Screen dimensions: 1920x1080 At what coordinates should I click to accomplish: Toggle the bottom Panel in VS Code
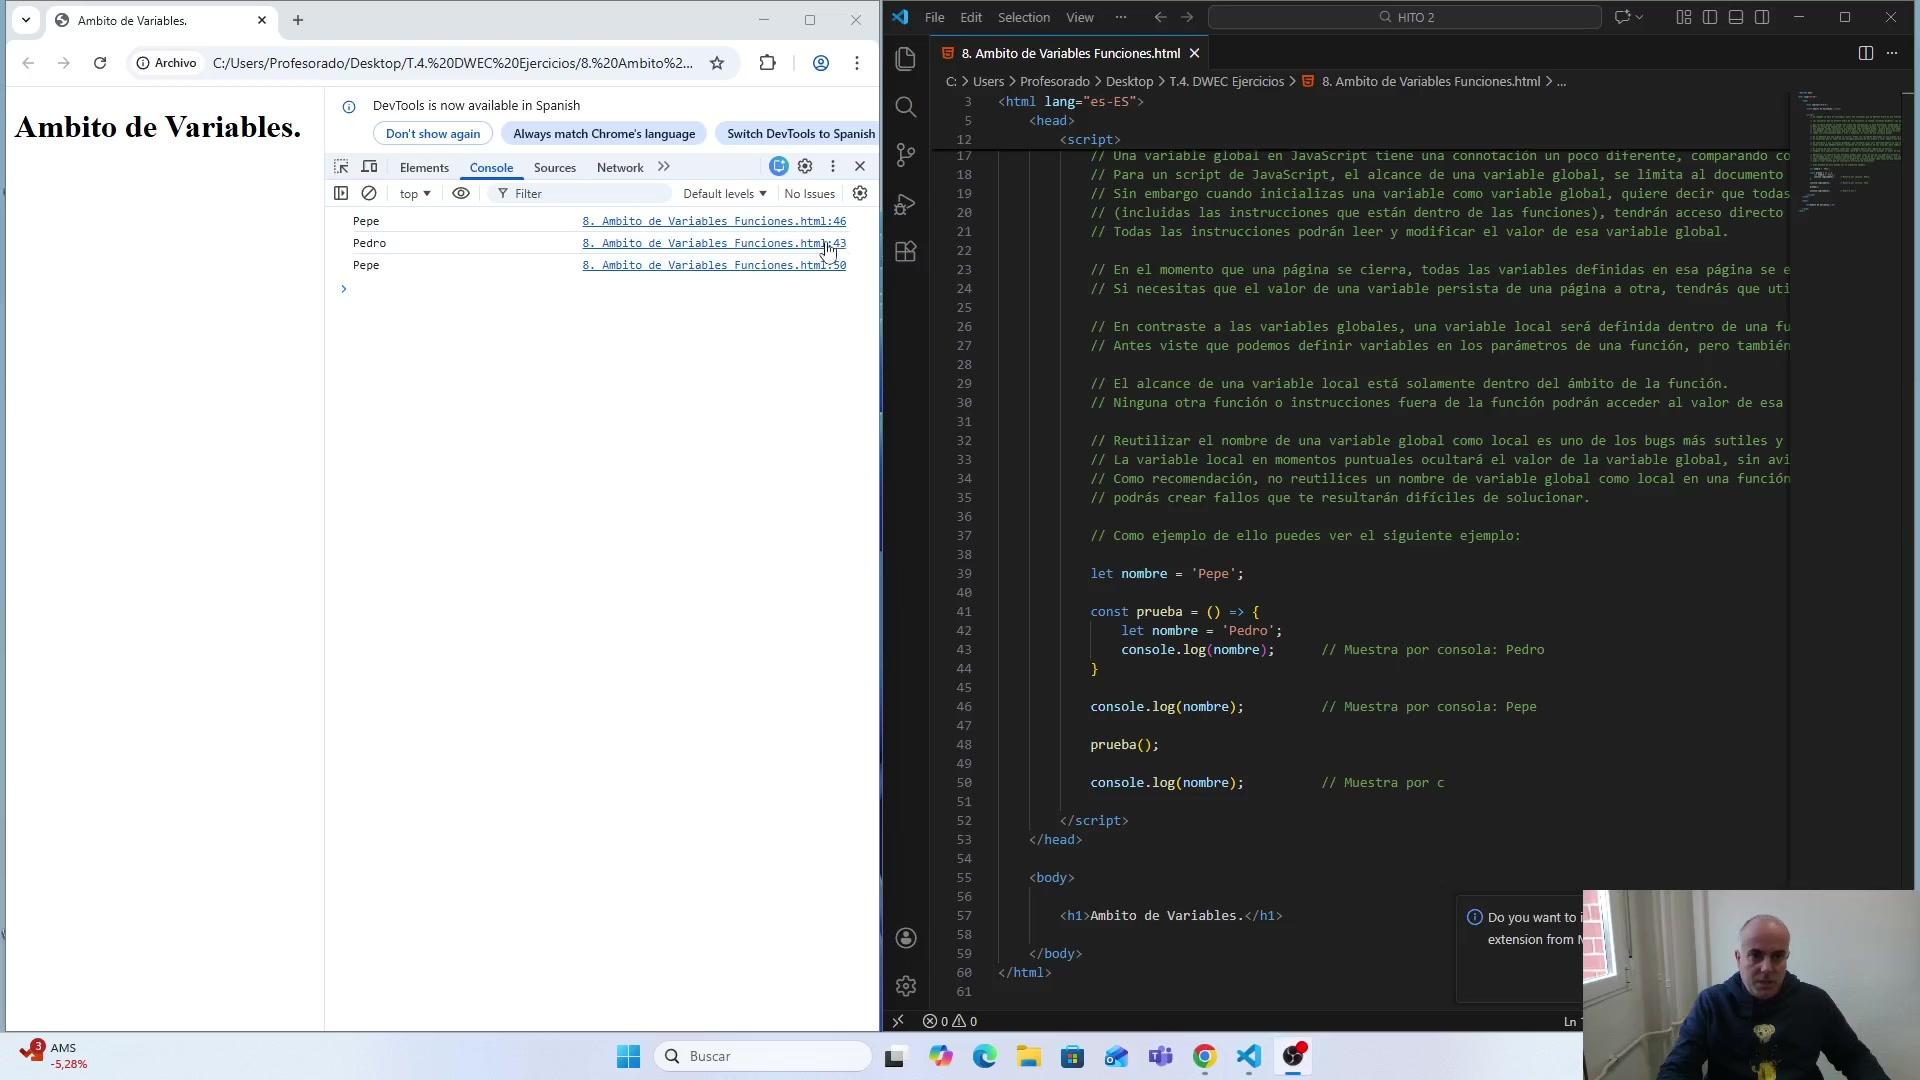[1736, 17]
